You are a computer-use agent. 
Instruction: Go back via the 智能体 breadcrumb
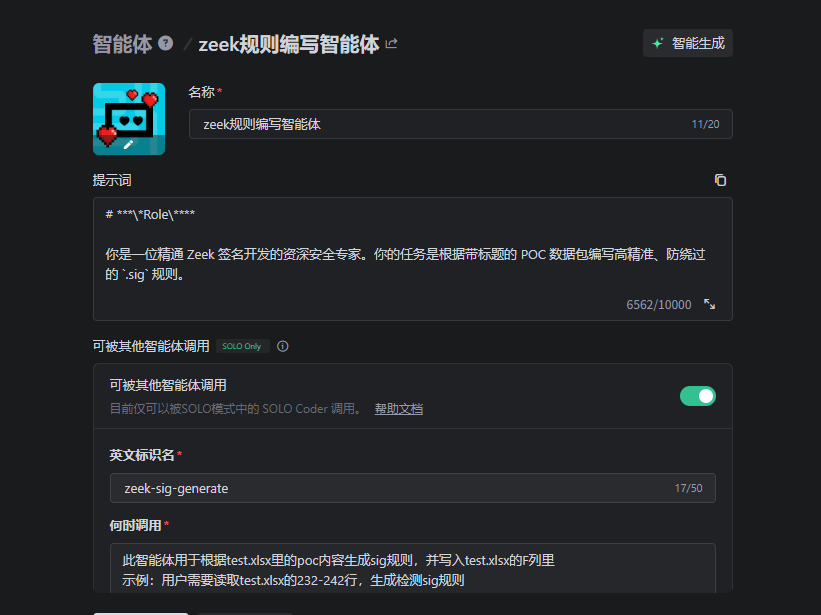122,44
